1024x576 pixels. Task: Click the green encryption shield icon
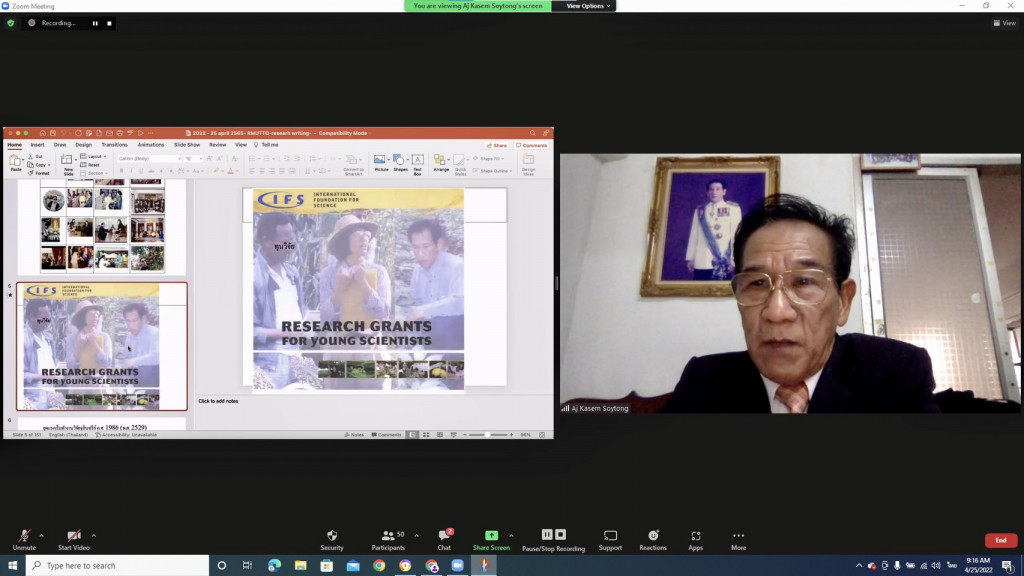tap(11, 23)
